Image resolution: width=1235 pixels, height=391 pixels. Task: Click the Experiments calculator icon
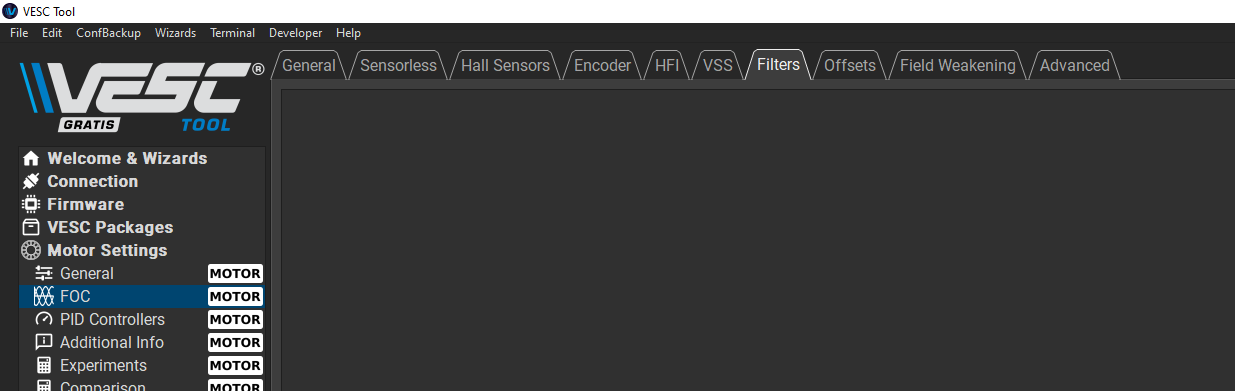(43, 366)
